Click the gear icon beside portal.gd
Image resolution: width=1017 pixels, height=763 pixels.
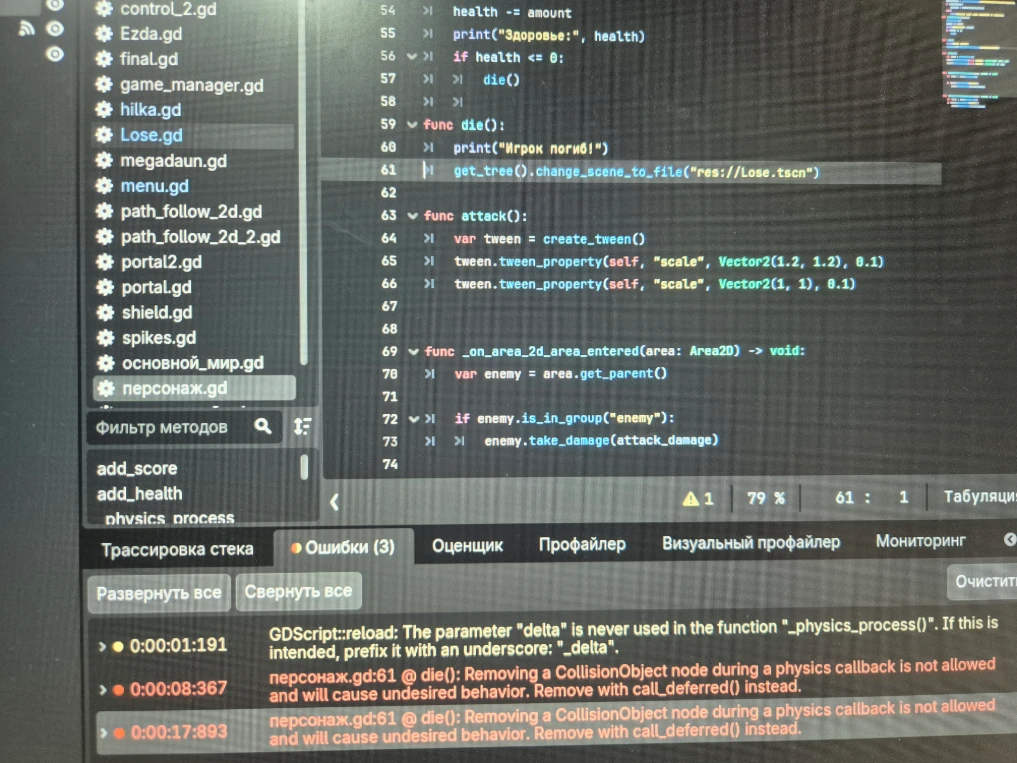click(104, 287)
